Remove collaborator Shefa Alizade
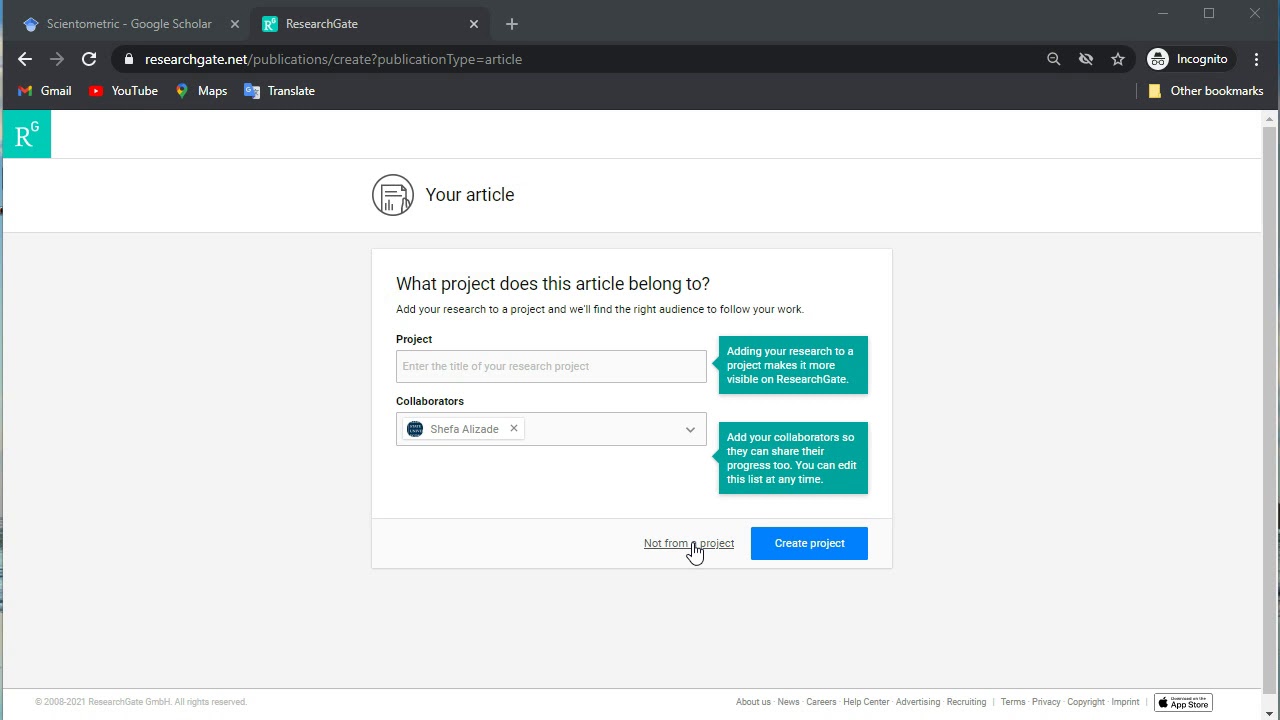The image size is (1280, 720). point(514,428)
